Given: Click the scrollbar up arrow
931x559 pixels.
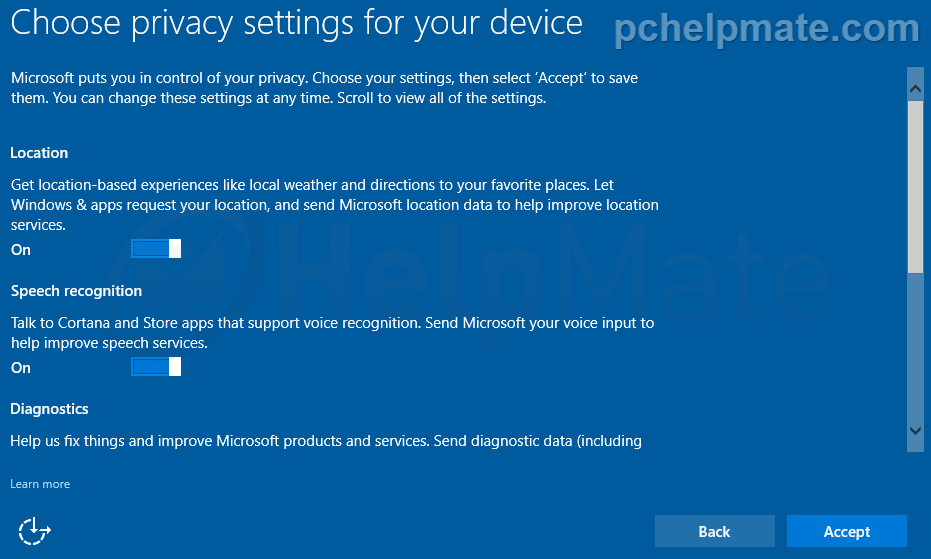Looking at the screenshot, I should 915,89.
